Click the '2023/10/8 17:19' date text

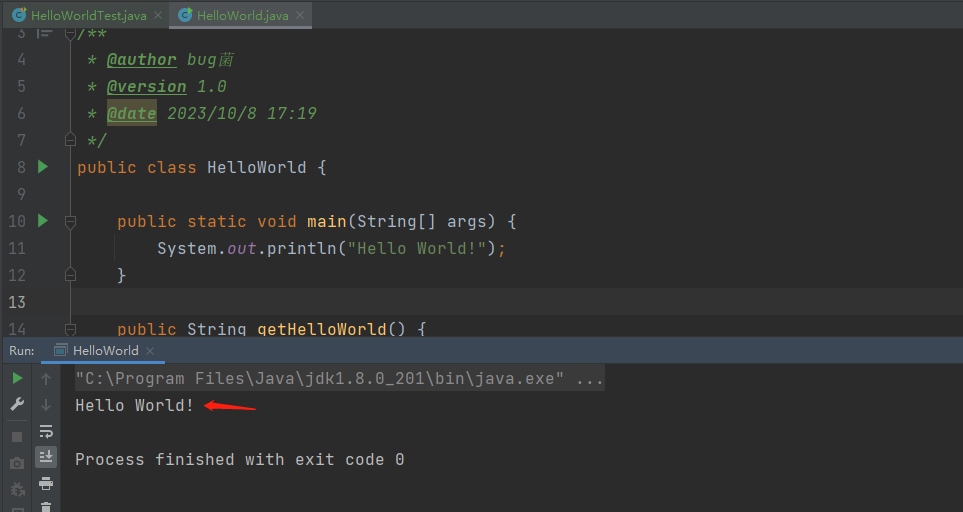242,114
